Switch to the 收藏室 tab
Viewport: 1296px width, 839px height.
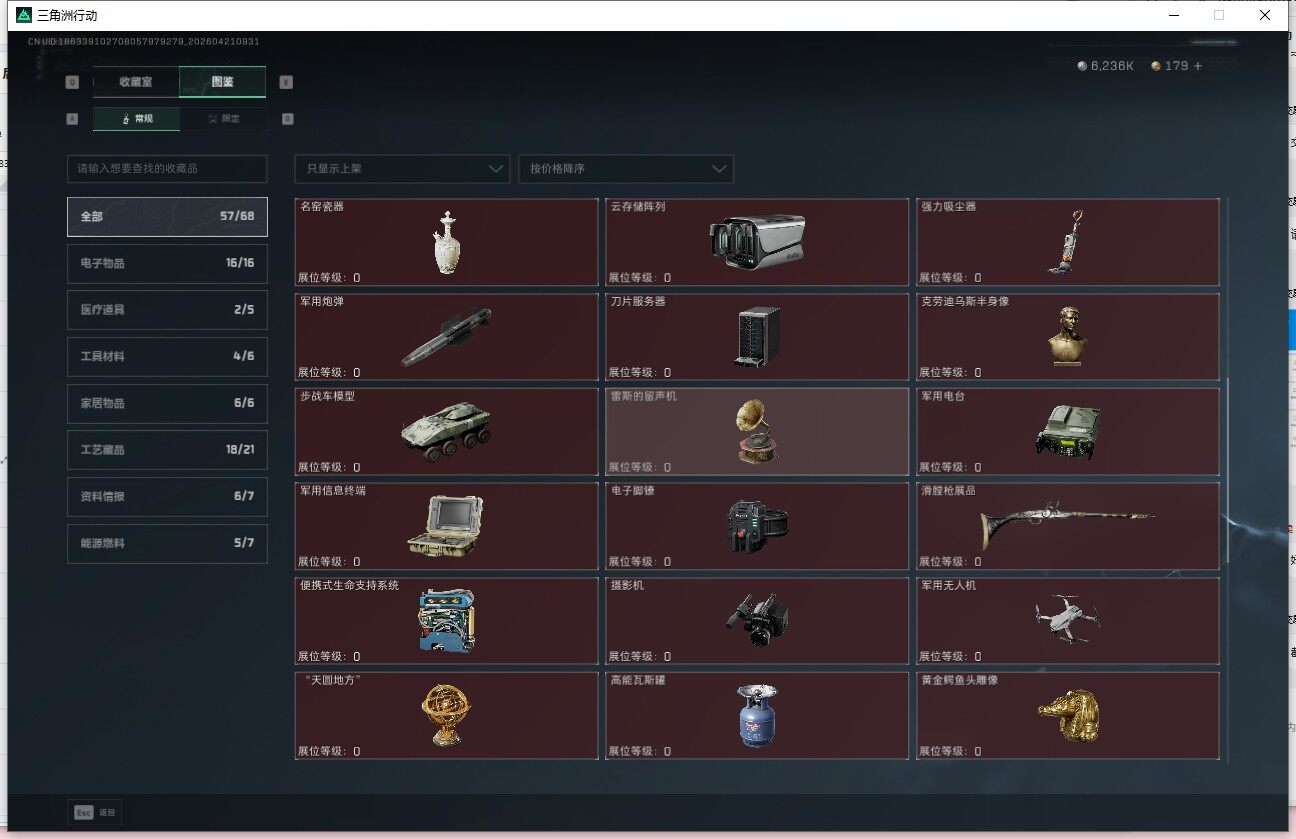pyautogui.click(x=136, y=82)
